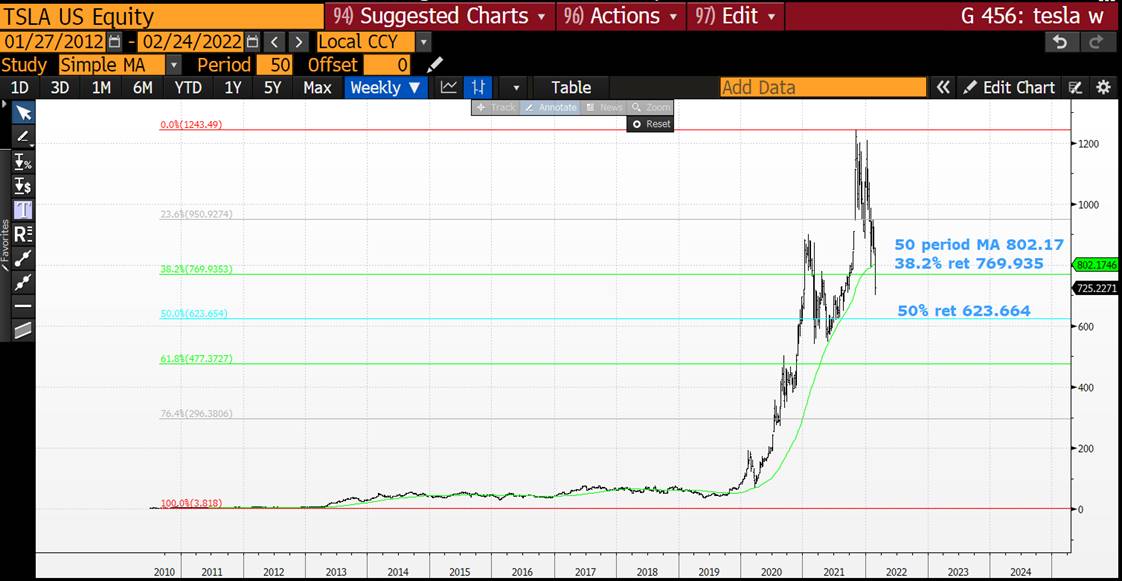Open the annotation notes icon beside Edit Chart
Screen dimensions: 1122x581
(x=1075, y=87)
